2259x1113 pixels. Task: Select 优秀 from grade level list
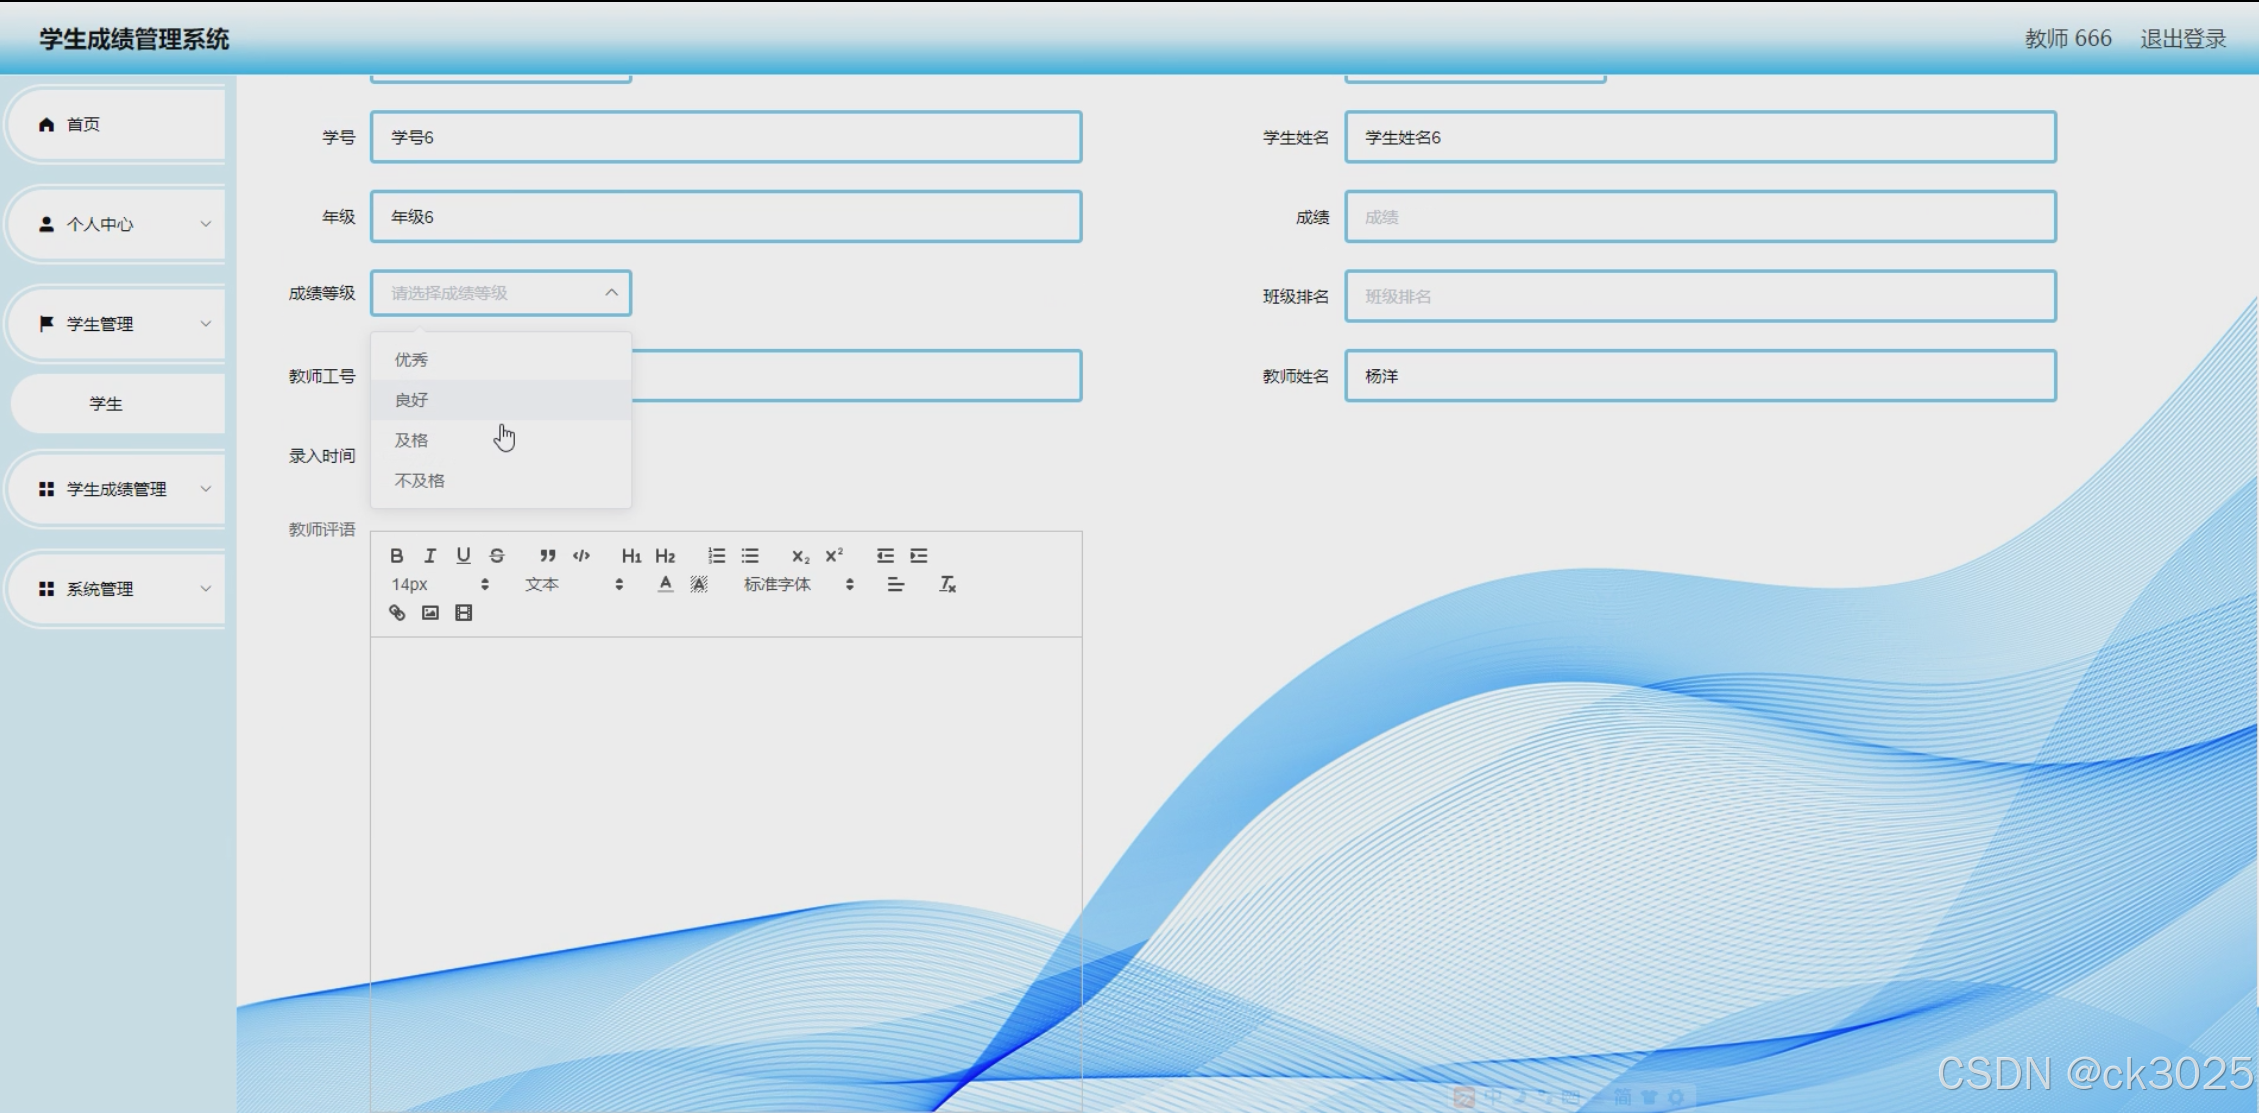tap(411, 359)
